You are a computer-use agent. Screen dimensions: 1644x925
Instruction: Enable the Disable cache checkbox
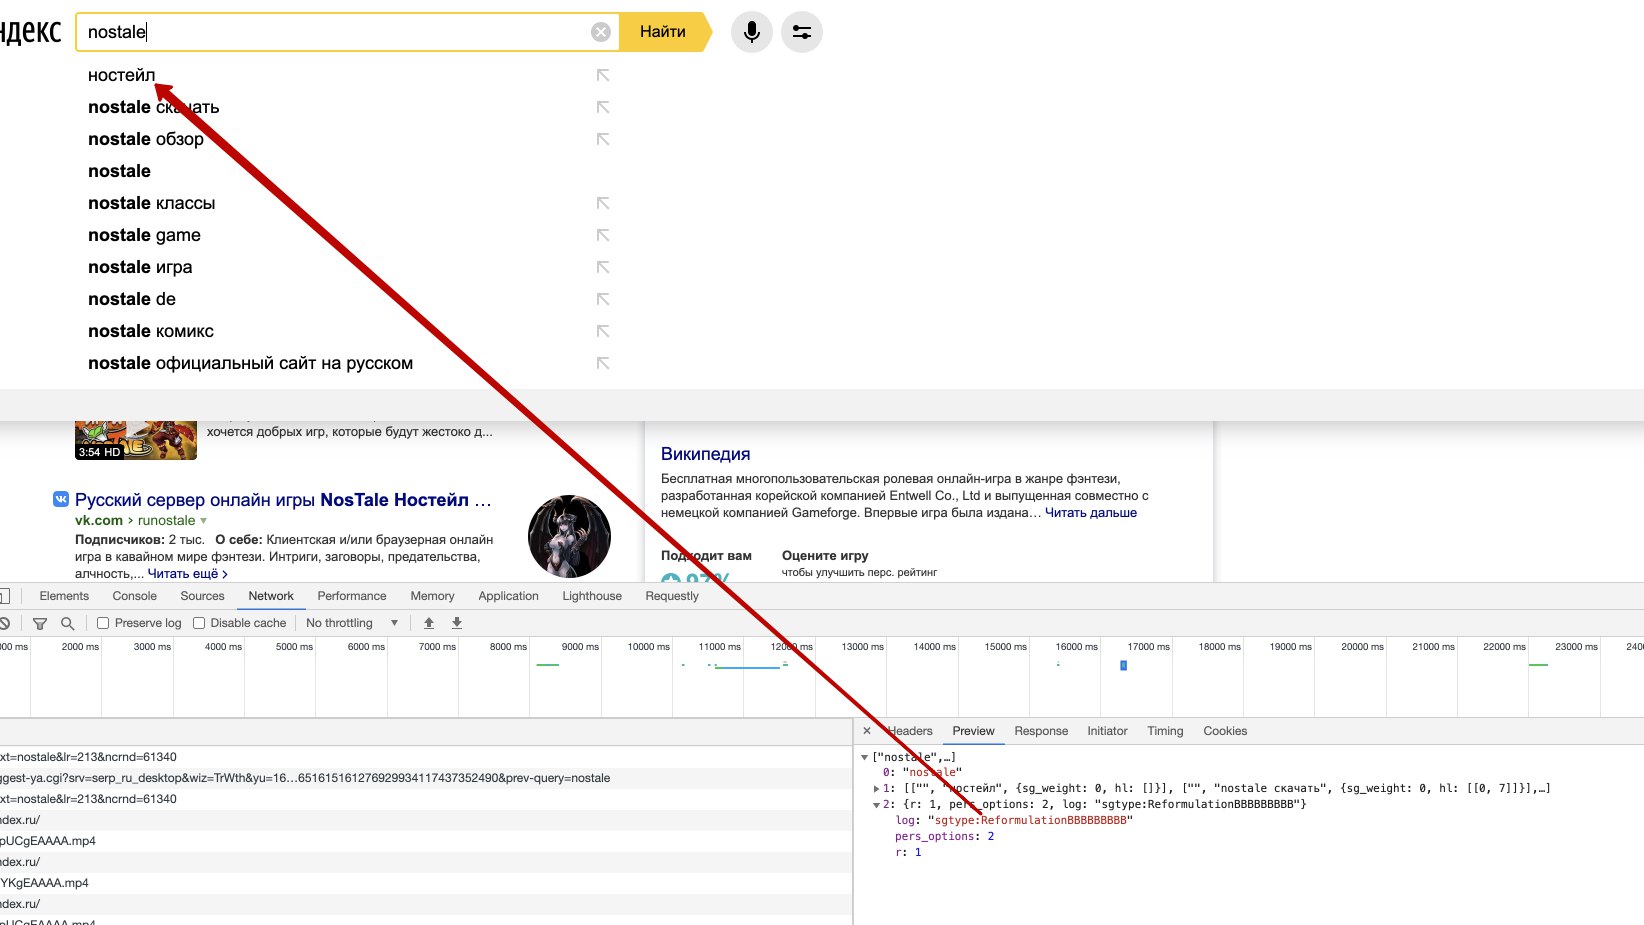pyautogui.click(x=199, y=623)
